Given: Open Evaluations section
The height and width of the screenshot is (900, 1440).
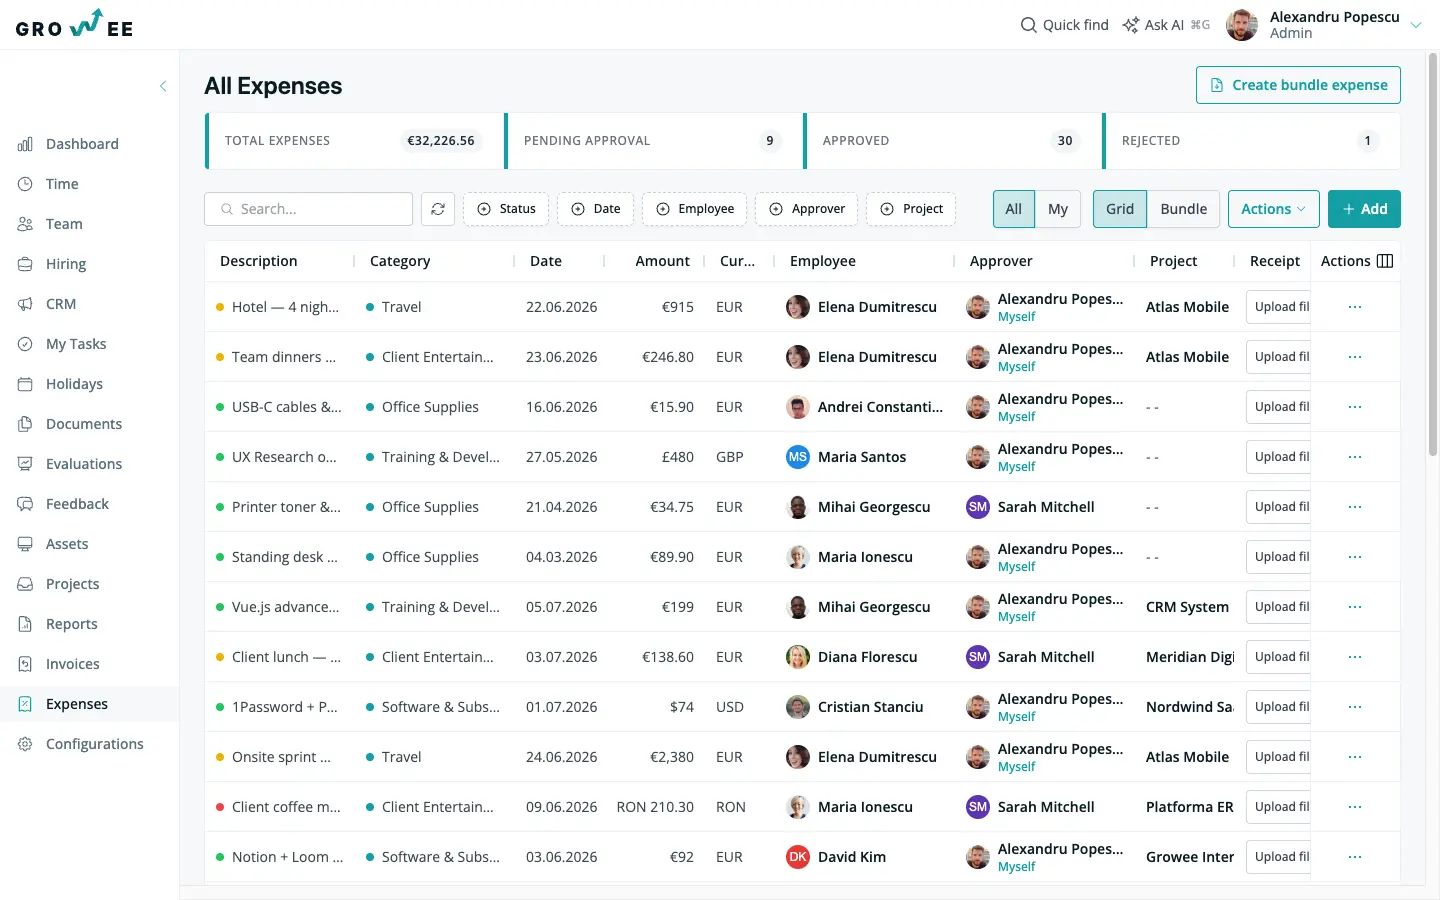Looking at the screenshot, I should (x=84, y=464).
